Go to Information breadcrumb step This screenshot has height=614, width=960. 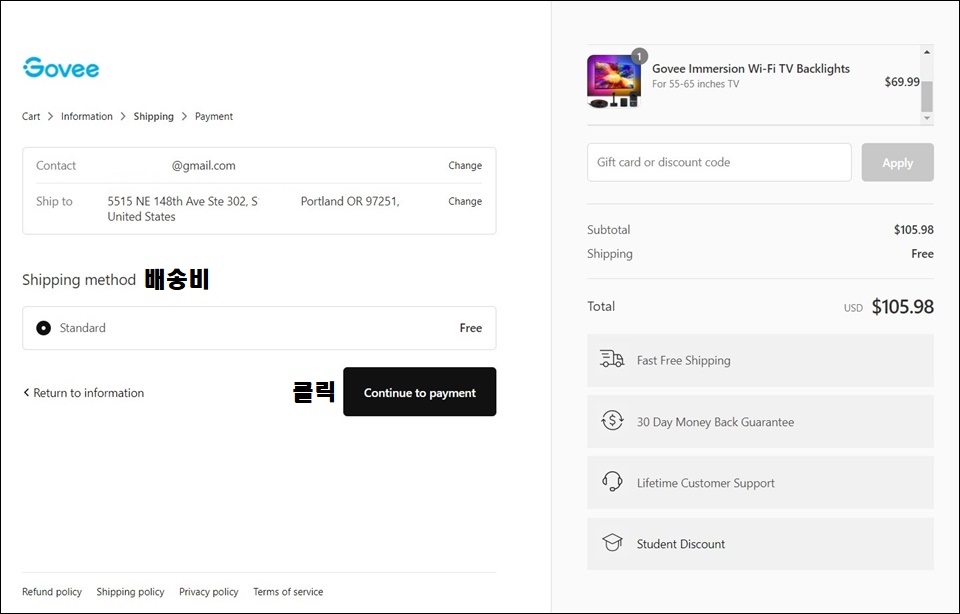(x=87, y=116)
